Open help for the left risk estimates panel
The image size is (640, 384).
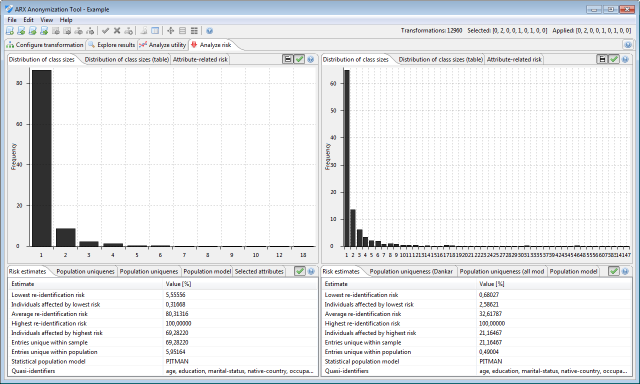311,271
